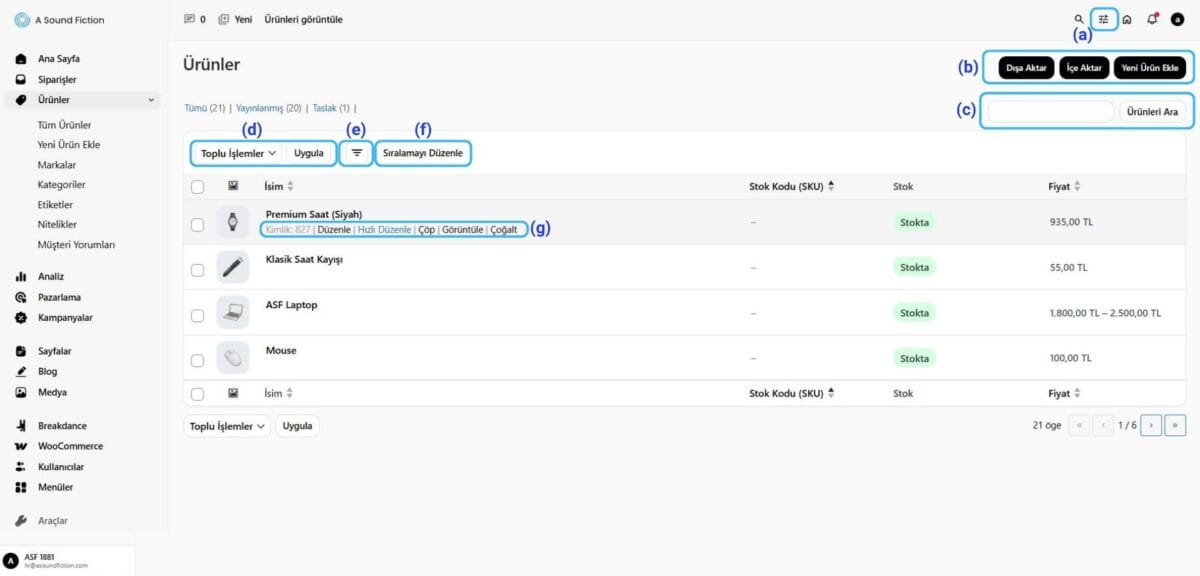Viewport: 1200px width, 576px height.
Task: Open Medya in the sidebar
Action: (x=52, y=392)
